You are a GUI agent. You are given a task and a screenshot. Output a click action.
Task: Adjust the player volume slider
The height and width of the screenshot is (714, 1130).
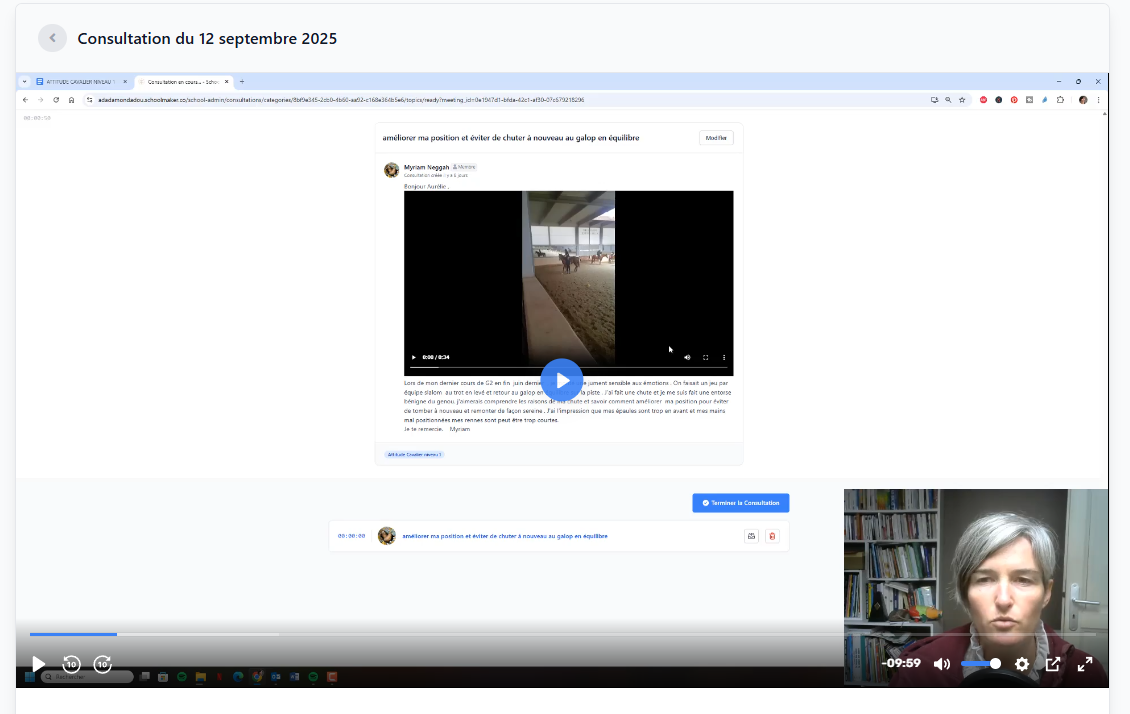(981, 664)
